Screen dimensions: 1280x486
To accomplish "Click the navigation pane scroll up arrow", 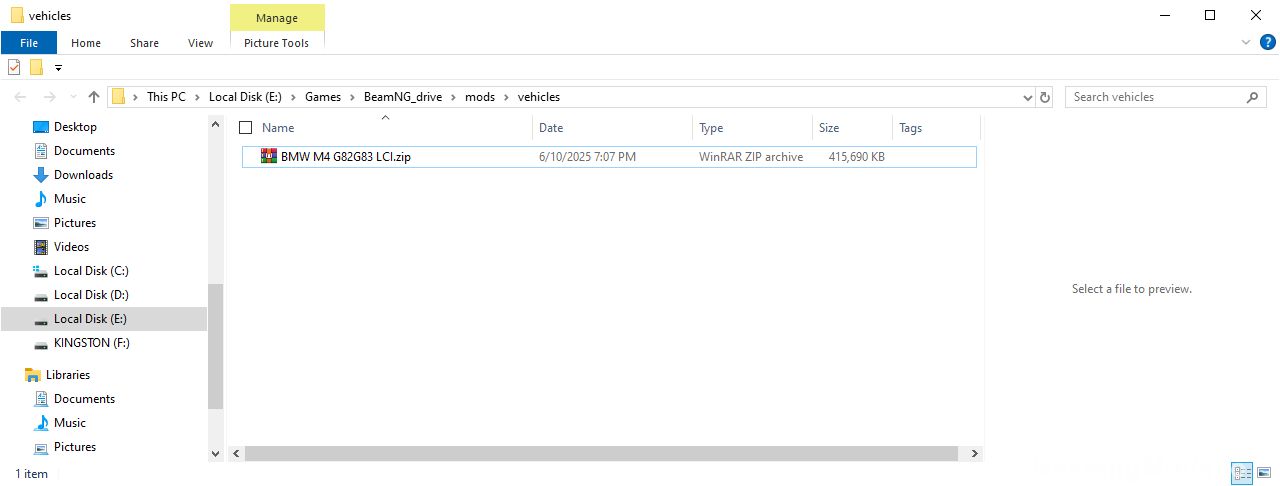I will pos(215,123).
